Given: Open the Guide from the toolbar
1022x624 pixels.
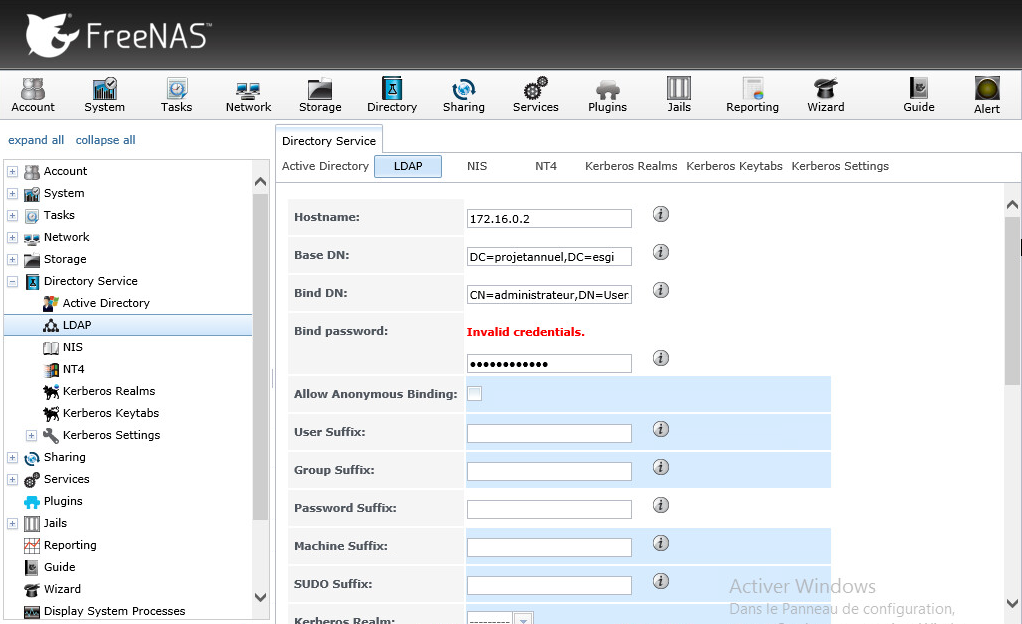Looking at the screenshot, I should [x=919, y=95].
